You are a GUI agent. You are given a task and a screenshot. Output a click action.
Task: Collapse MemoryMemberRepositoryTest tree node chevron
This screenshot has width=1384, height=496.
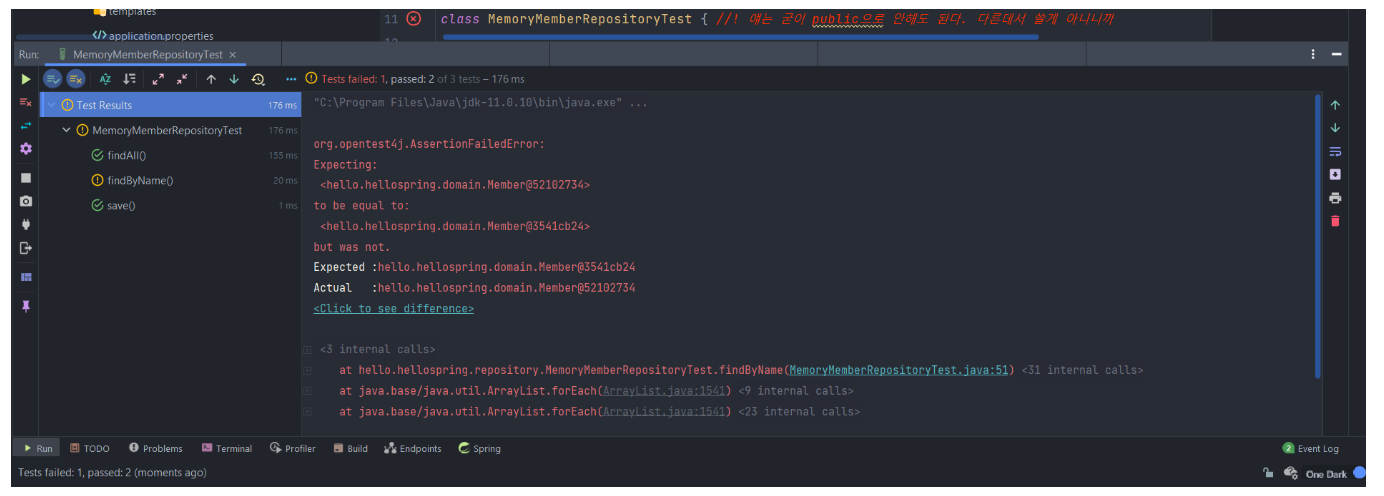point(66,130)
